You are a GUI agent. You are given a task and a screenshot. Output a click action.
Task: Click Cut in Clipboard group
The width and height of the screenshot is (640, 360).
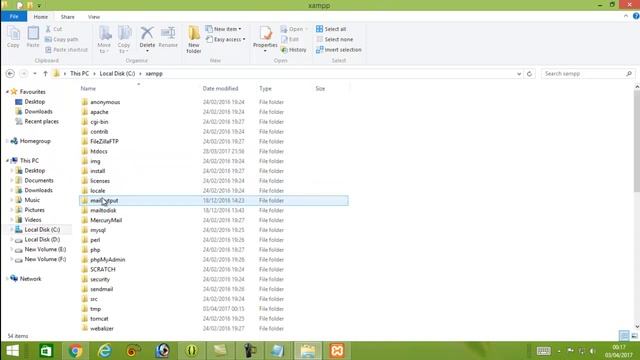click(x=53, y=29)
